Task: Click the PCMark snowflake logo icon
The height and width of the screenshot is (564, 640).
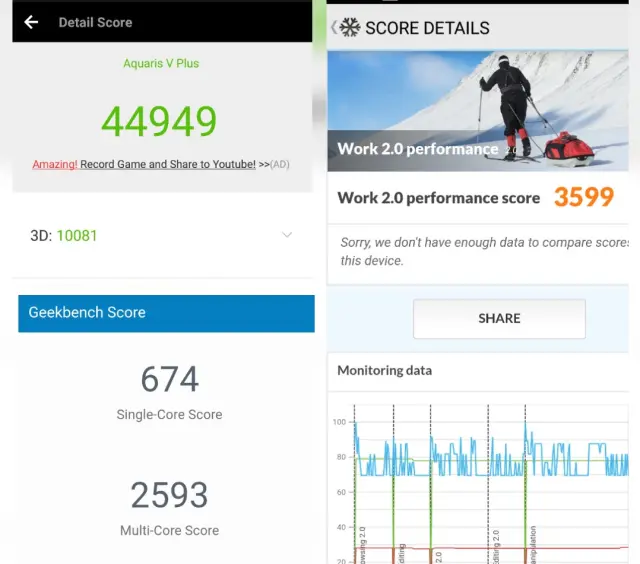Action: pos(350,28)
